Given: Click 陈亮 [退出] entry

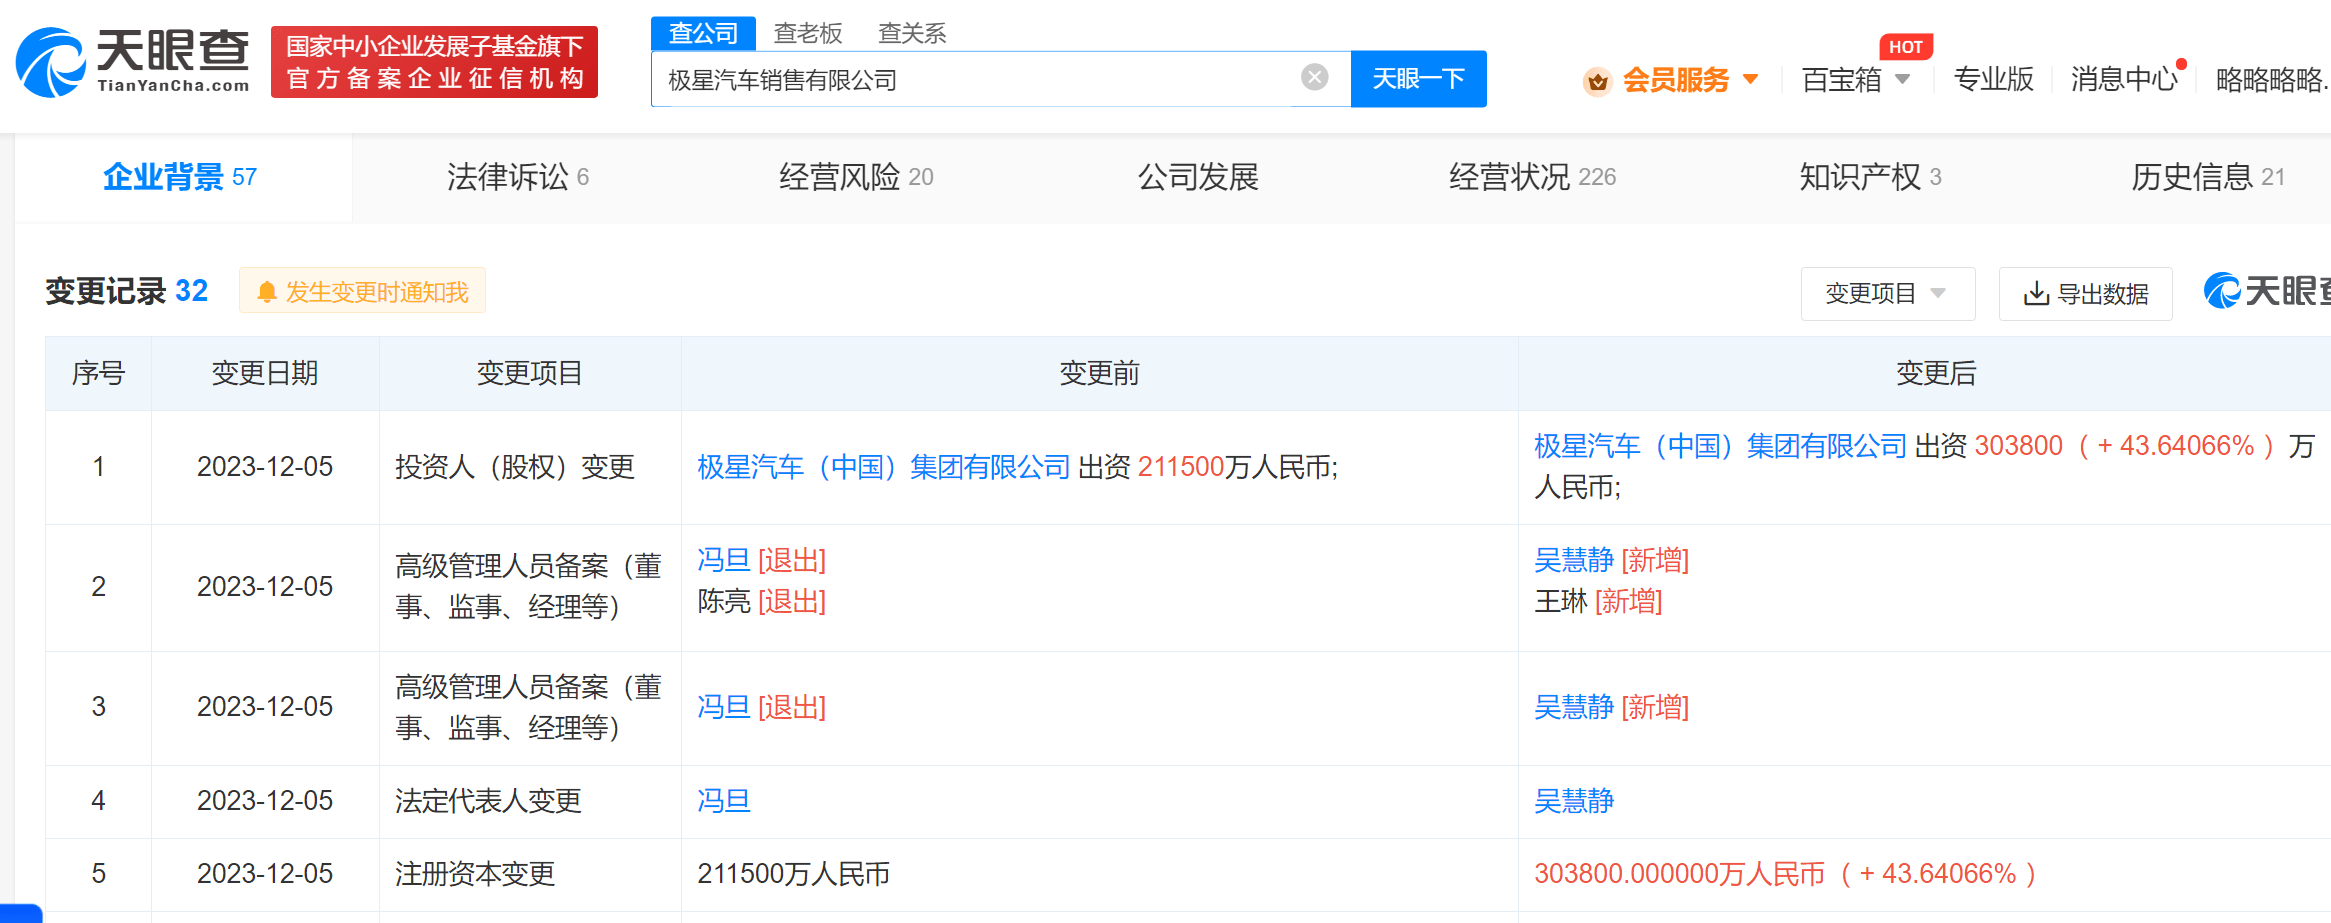Looking at the screenshot, I should (761, 602).
